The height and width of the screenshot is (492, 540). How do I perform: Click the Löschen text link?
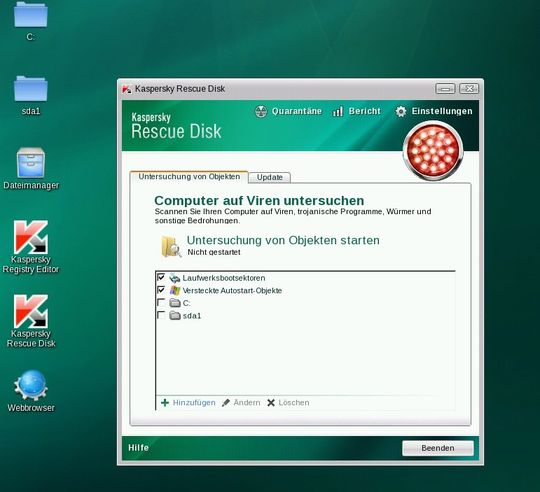pyautogui.click(x=294, y=402)
